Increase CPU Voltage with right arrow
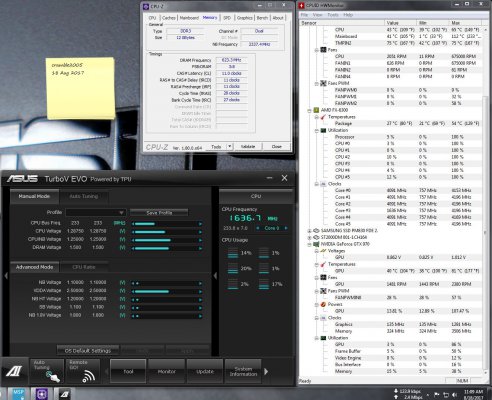 click(200, 232)
